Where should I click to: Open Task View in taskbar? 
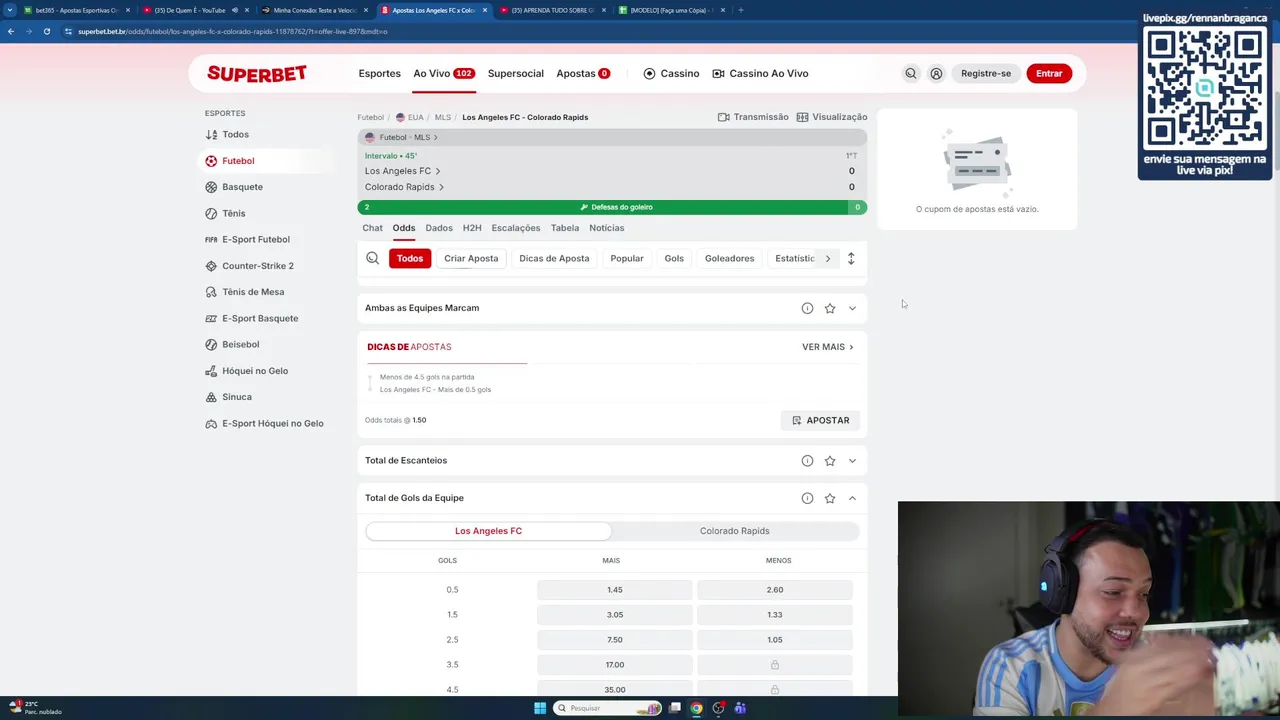675,708
